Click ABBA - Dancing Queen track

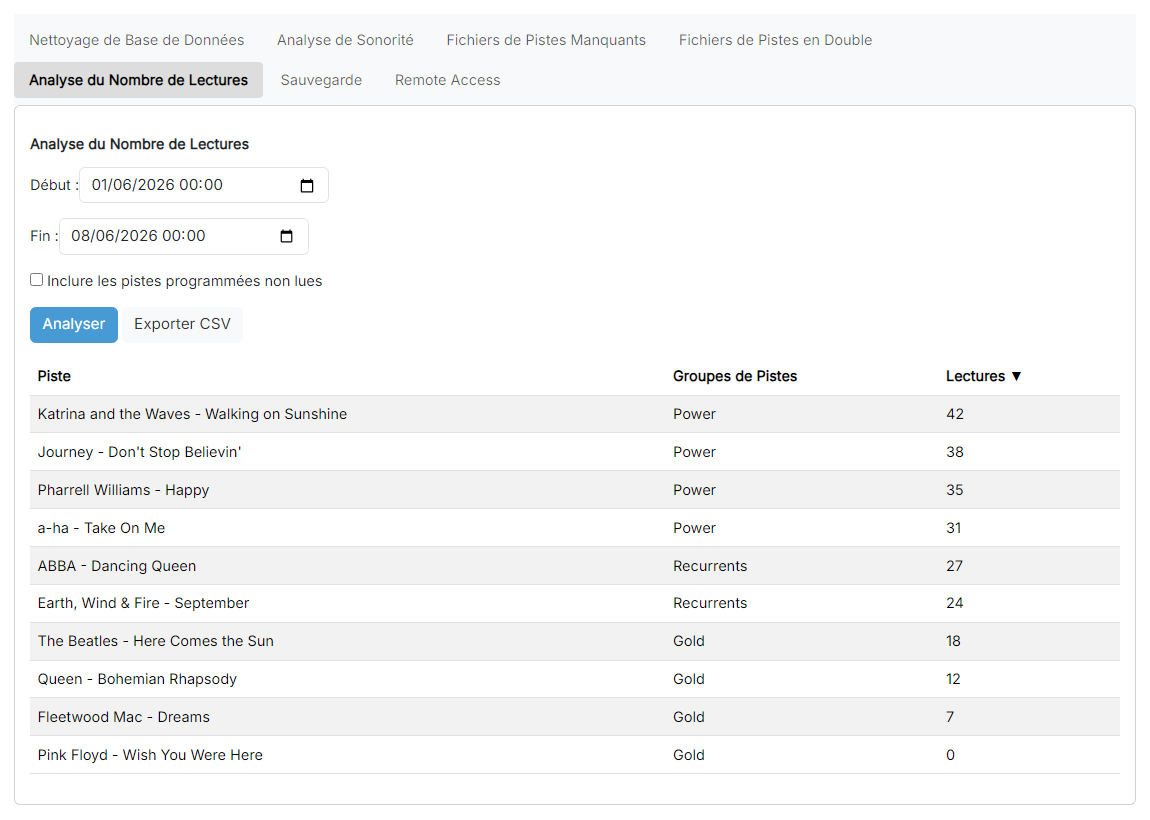[x=117, y=566]
